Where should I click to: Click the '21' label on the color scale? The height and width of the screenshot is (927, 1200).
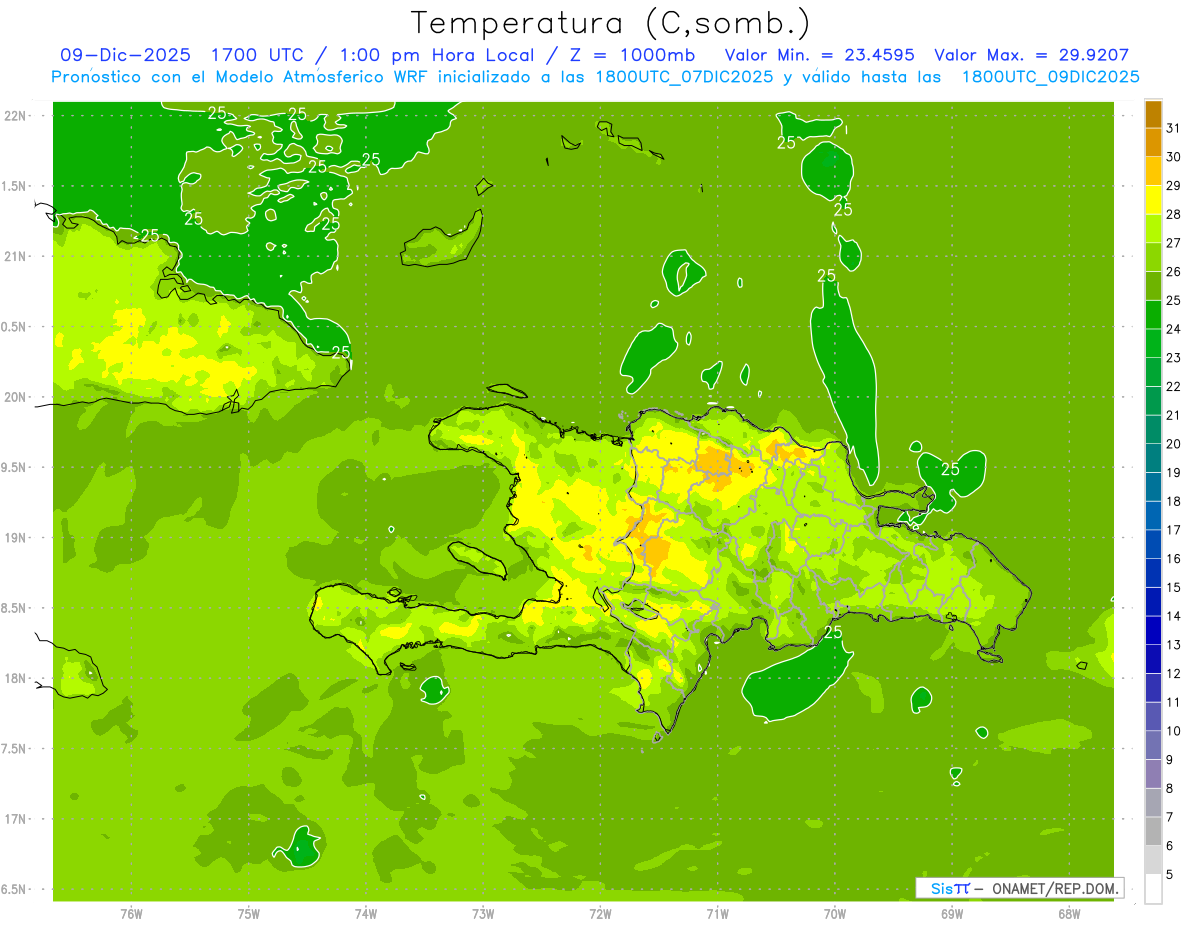click(x=1174, y=414)
